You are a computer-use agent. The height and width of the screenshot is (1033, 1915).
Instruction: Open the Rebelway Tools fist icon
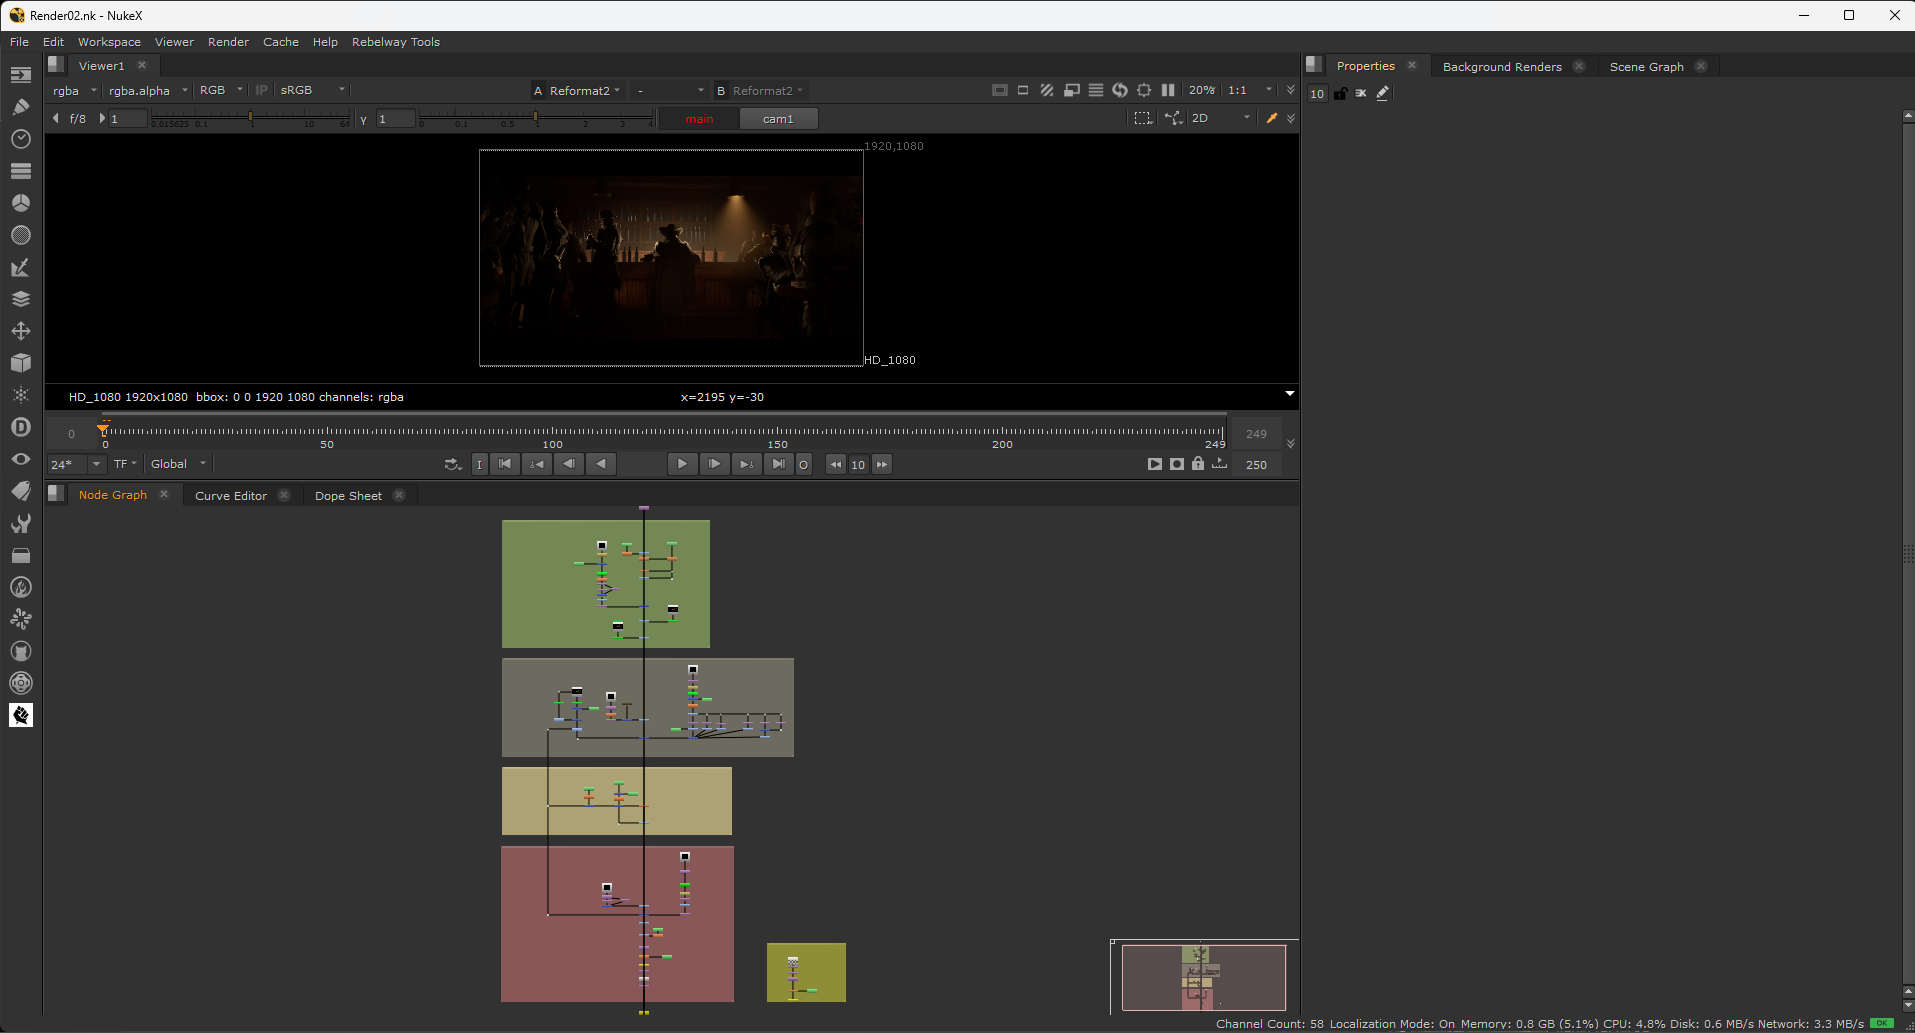21,715
